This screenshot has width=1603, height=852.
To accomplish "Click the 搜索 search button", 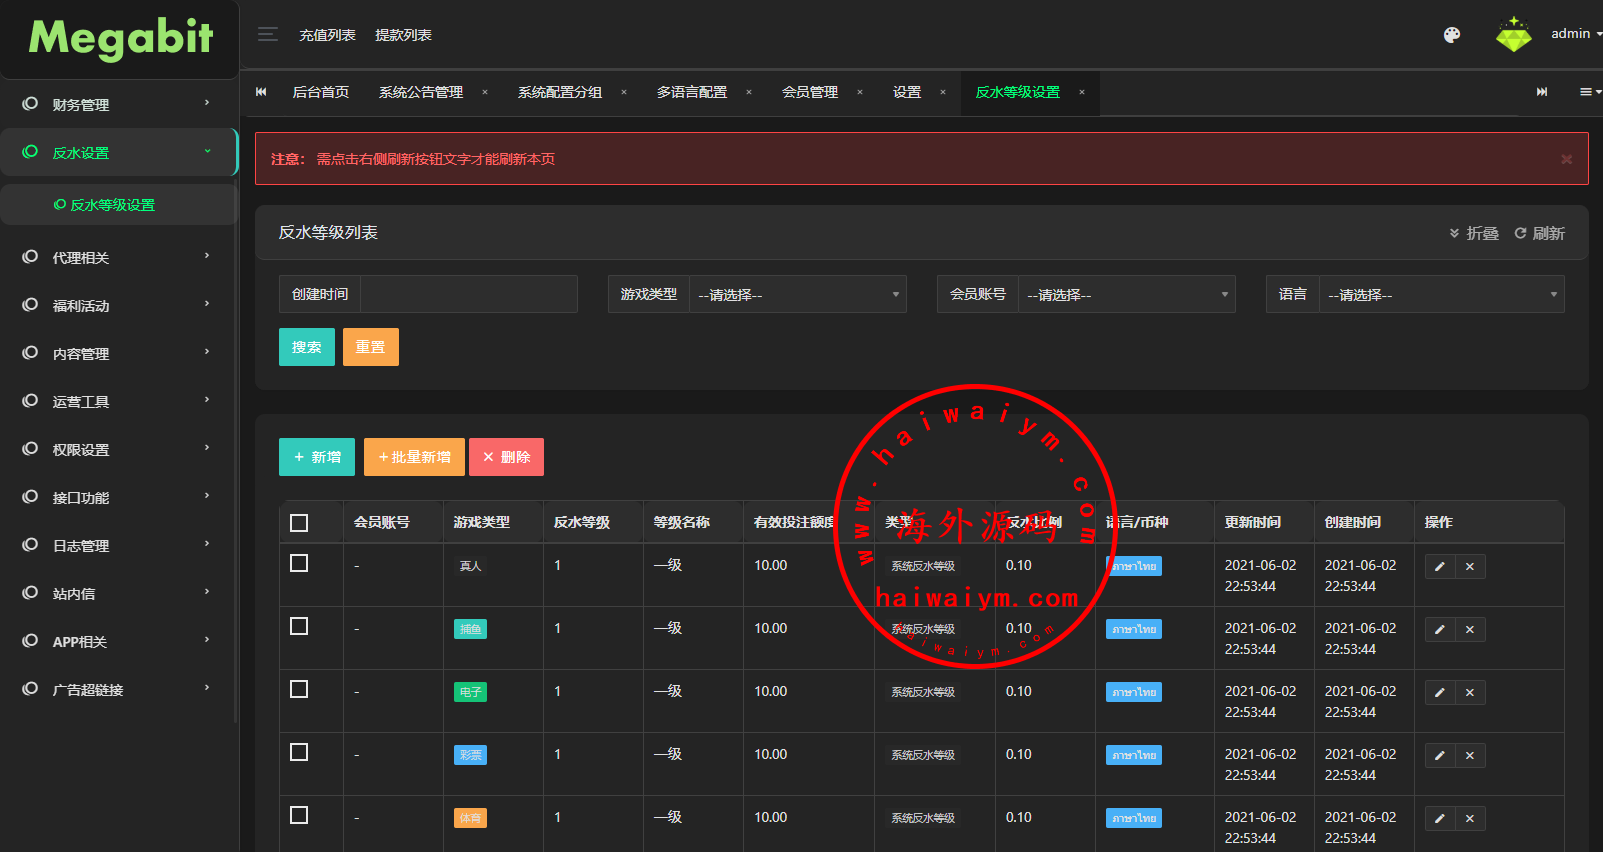I will coord(306,348).
